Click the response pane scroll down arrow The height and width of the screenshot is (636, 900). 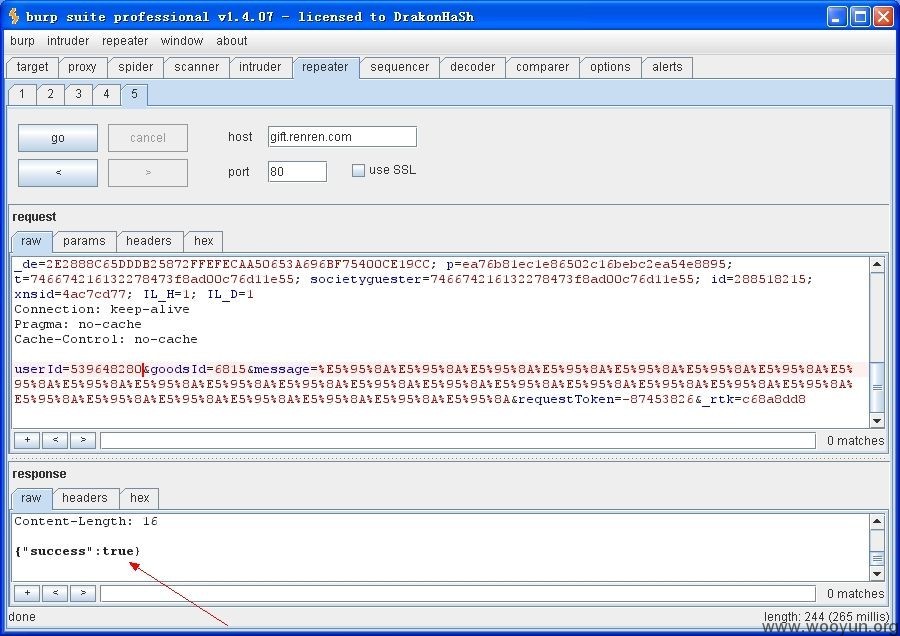pos(877,573)
